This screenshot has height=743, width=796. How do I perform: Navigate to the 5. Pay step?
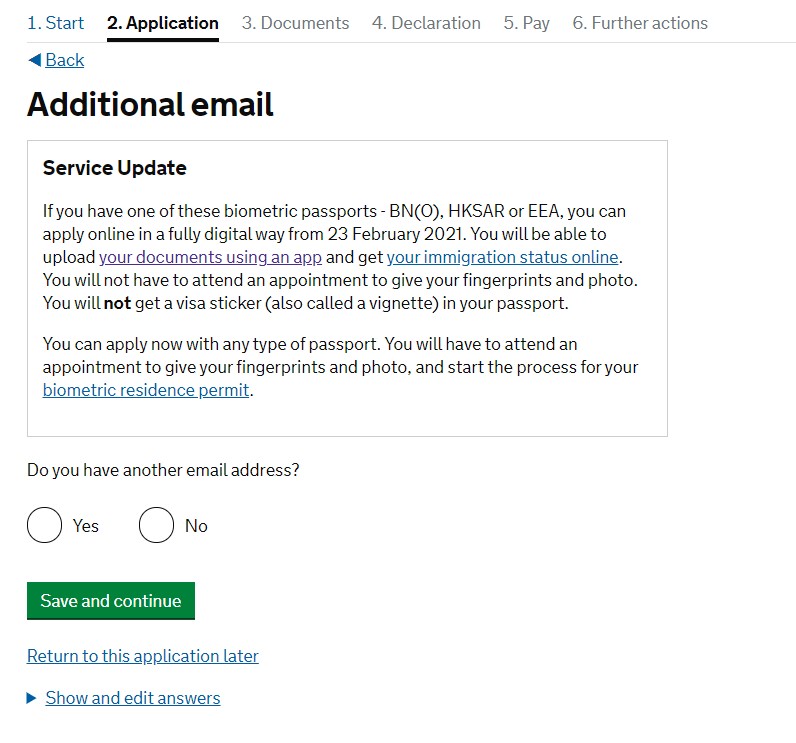tap(526, 23)
